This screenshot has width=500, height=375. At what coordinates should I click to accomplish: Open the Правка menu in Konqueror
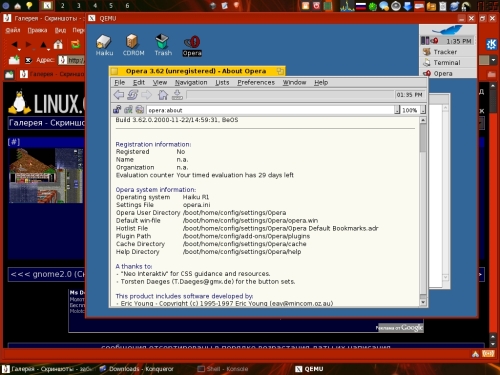[x=37, y=30]
